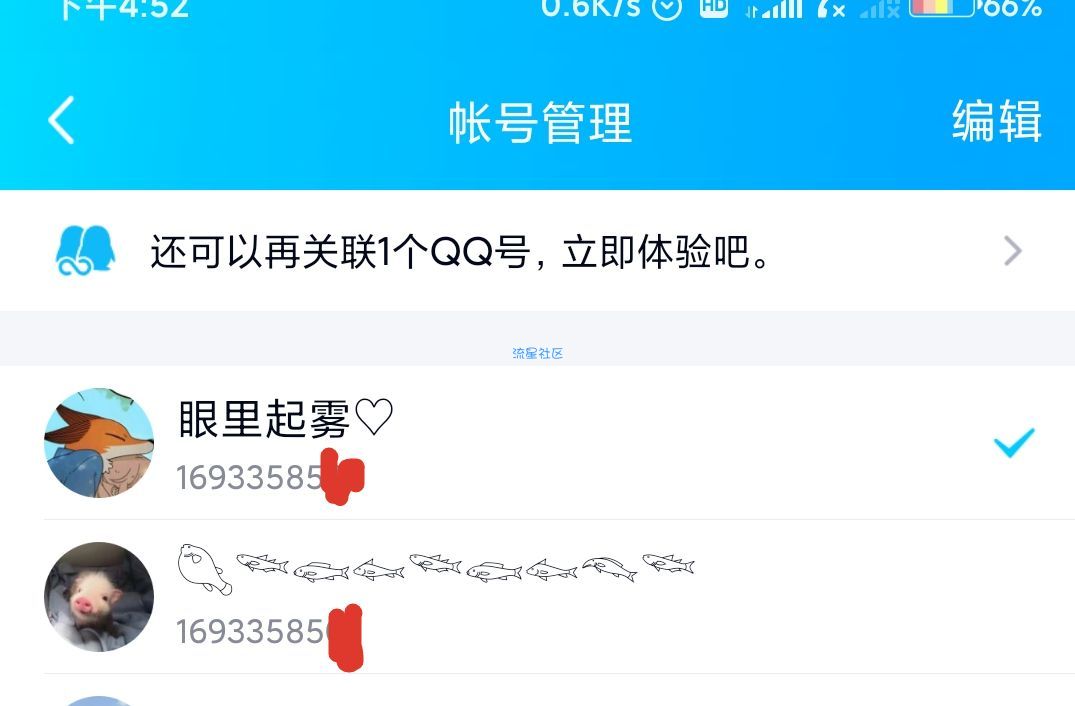Tap the seal emoji in second nickname
The height and width of the screenshot is (706, 1075).
[204, 569]
